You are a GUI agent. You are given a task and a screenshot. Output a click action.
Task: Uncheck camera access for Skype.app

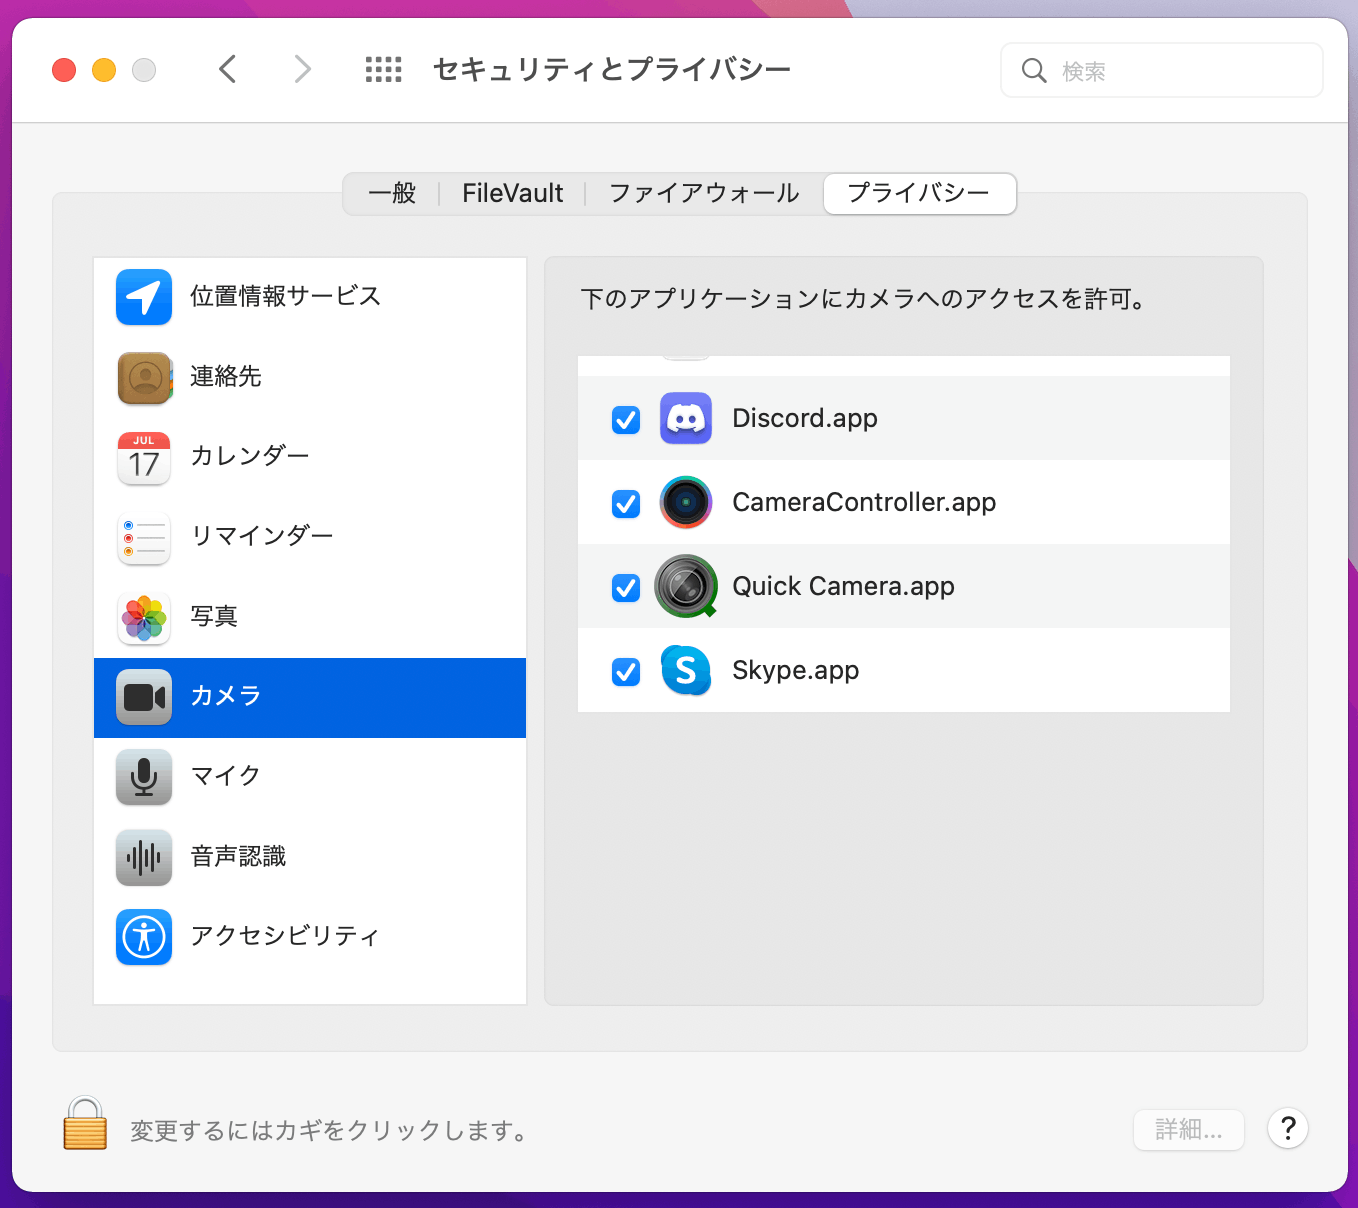(626, 672)
